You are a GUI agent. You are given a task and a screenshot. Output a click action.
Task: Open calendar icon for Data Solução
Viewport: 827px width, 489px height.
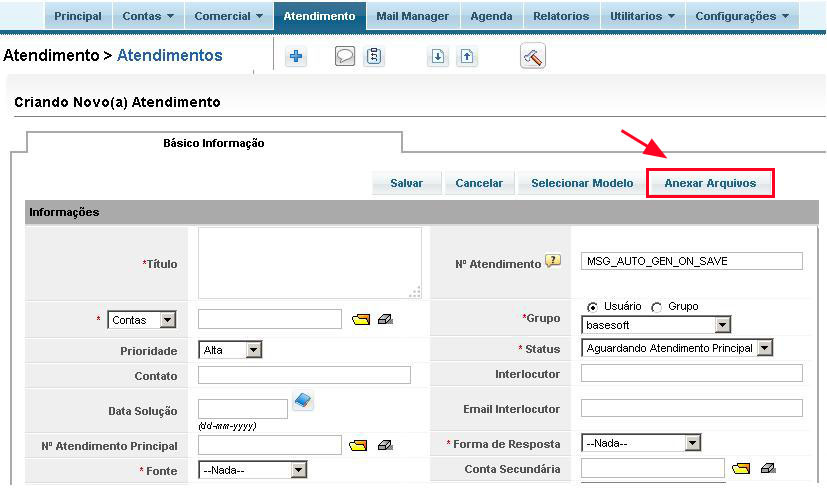(303, 401)
